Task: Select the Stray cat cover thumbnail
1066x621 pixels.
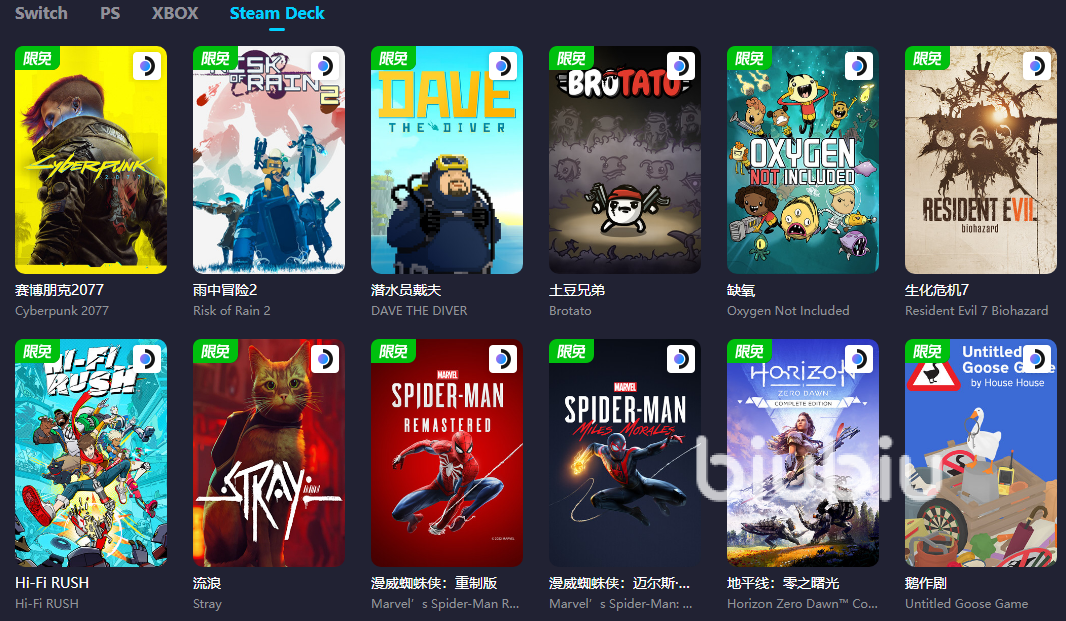Action: click(269, 453)
